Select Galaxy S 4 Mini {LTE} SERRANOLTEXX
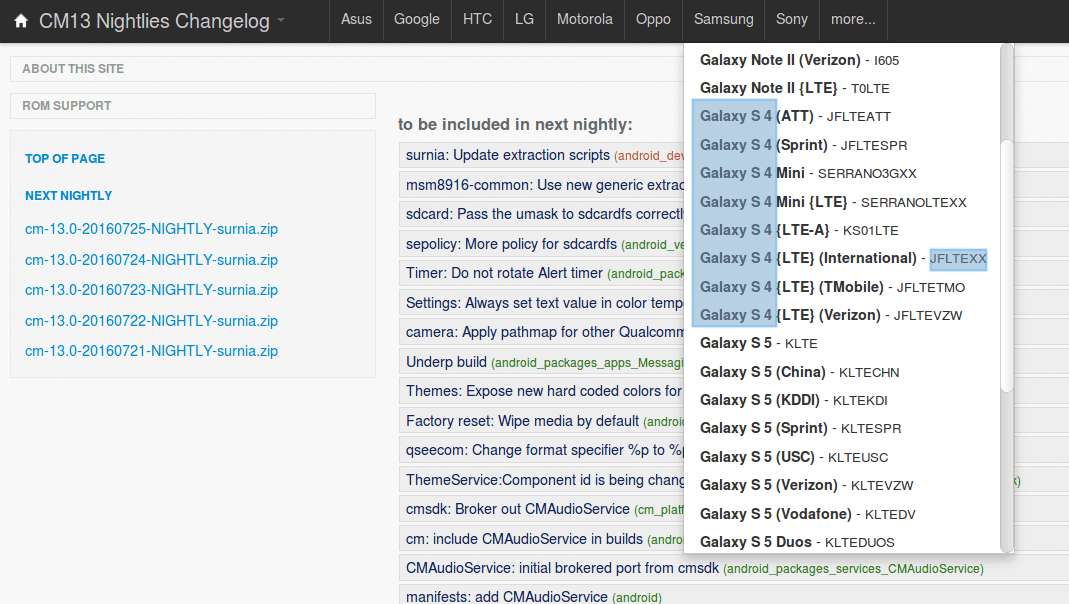 coord(833,202)
